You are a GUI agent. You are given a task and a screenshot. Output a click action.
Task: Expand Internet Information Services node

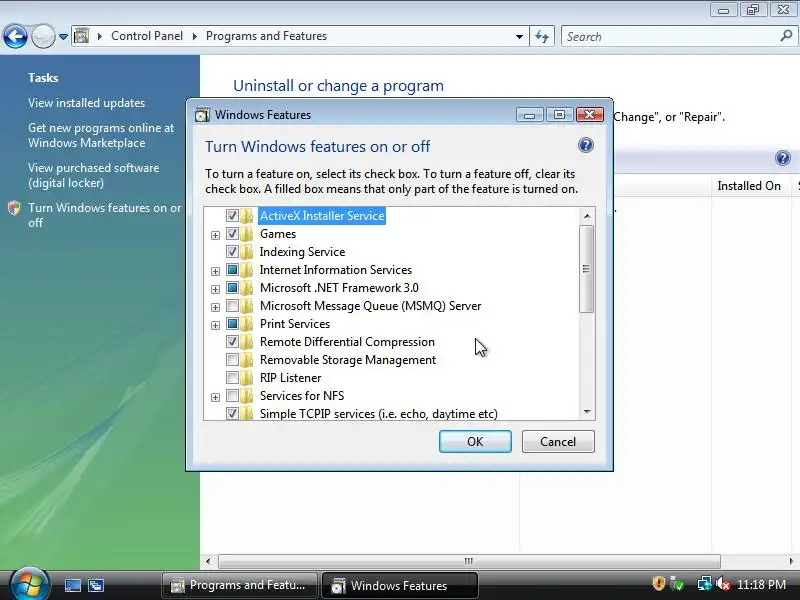point(215,271)
